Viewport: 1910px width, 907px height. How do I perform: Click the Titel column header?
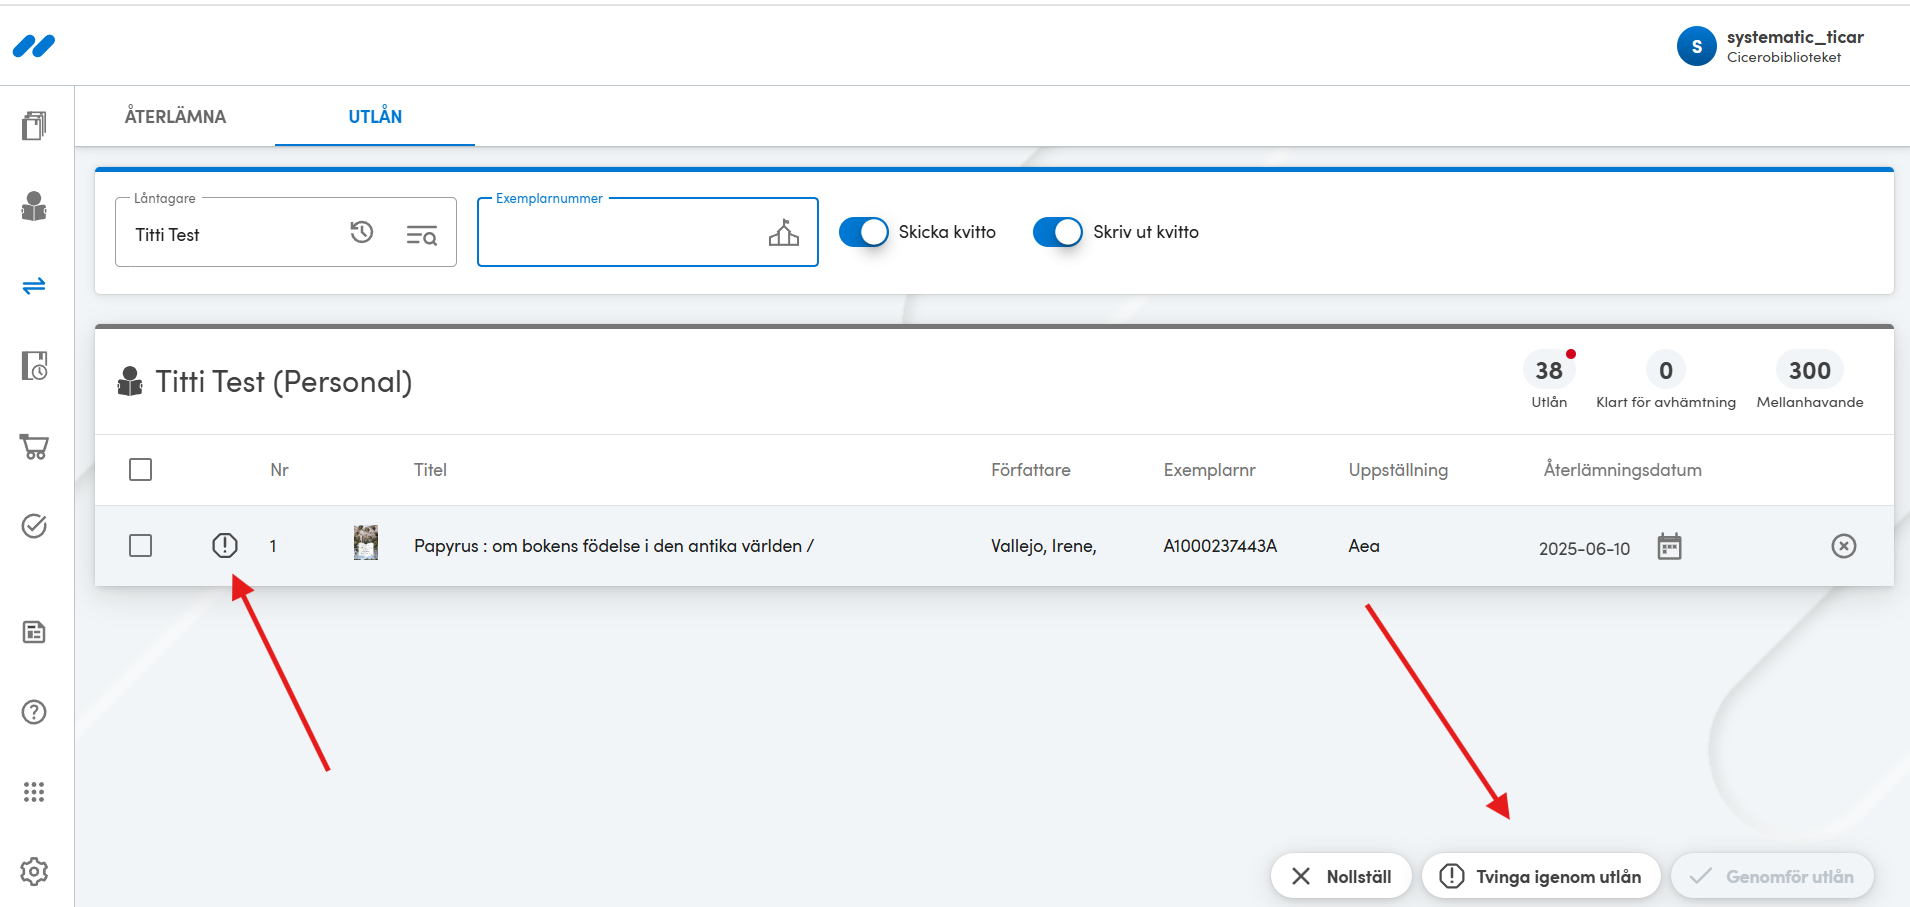pyautogui.click(x=430, y=470)
